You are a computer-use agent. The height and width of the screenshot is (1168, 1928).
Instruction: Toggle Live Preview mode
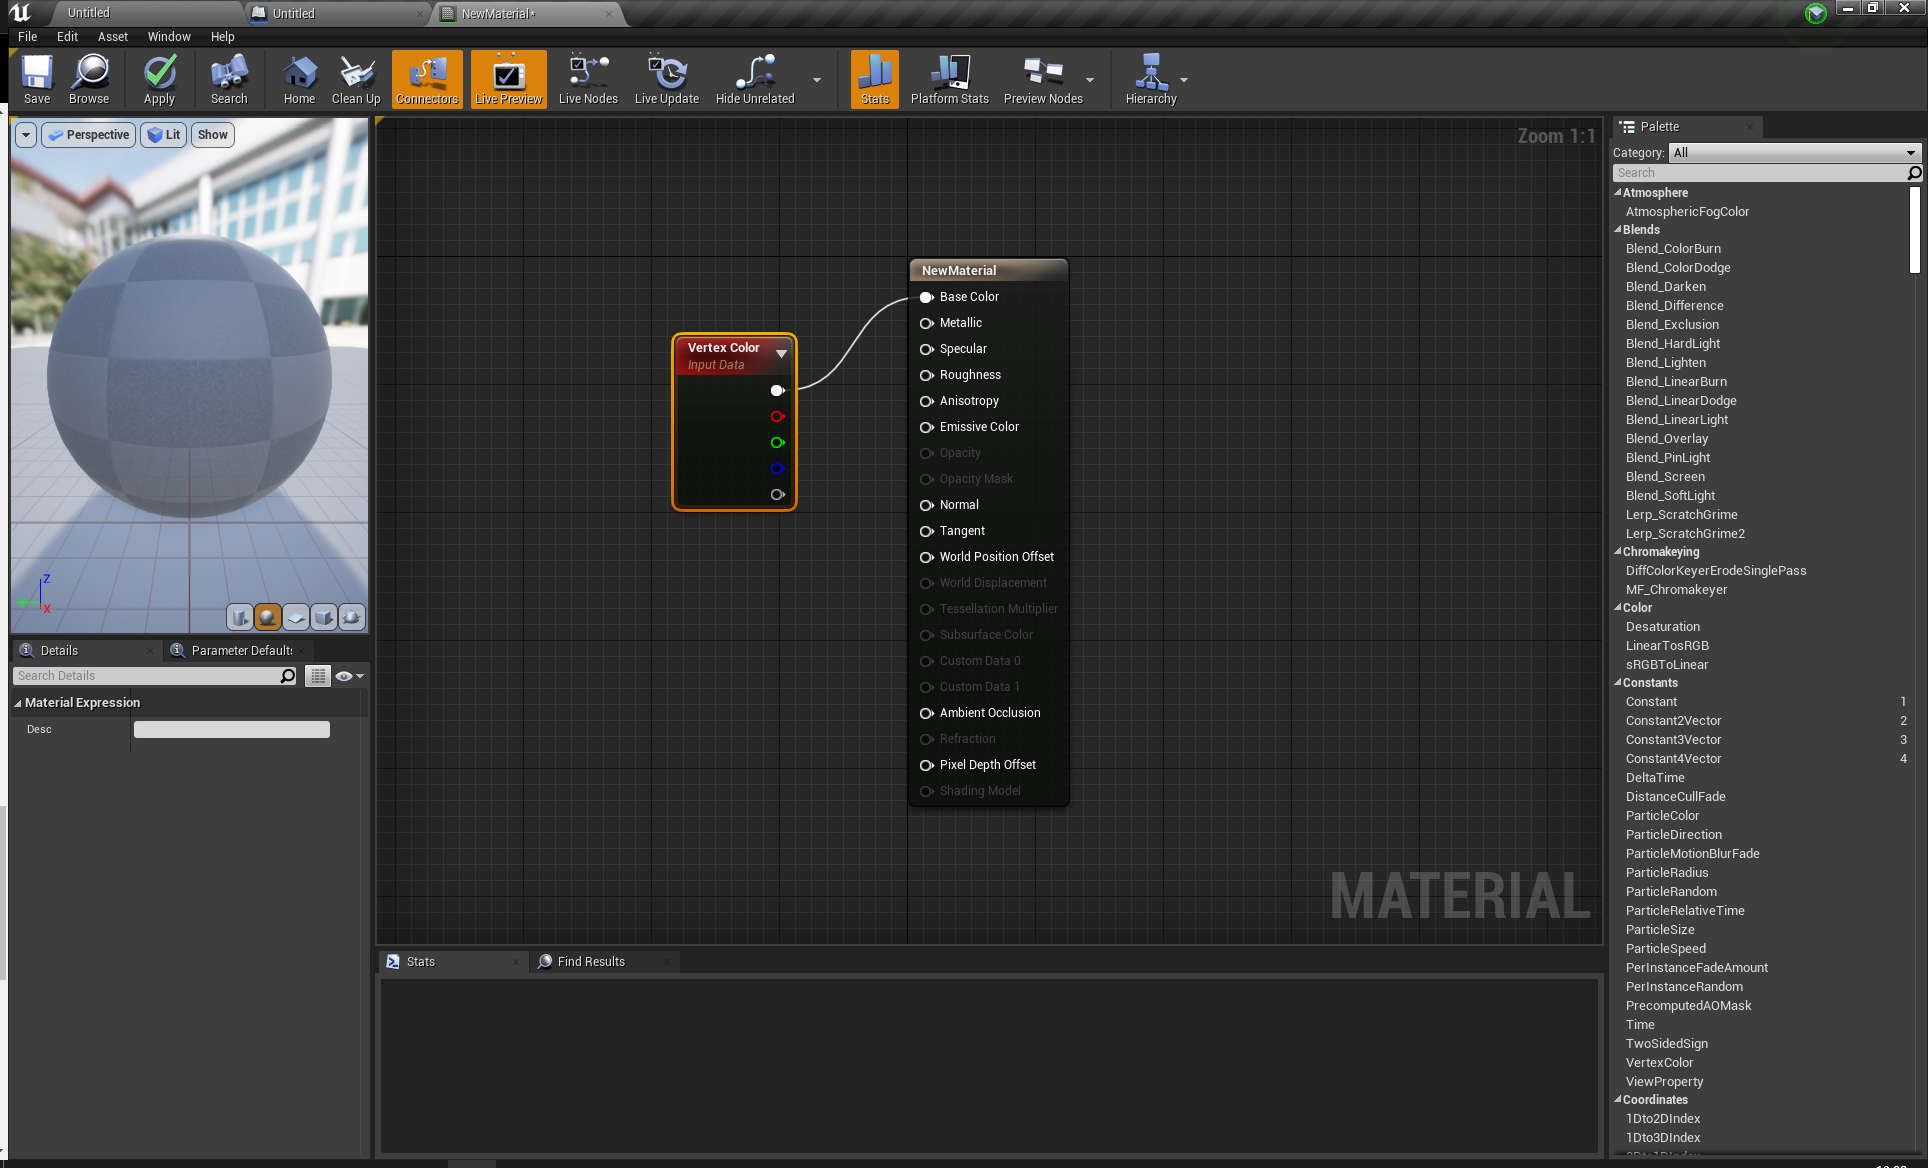pyautogui.click(x=508, y=79)
